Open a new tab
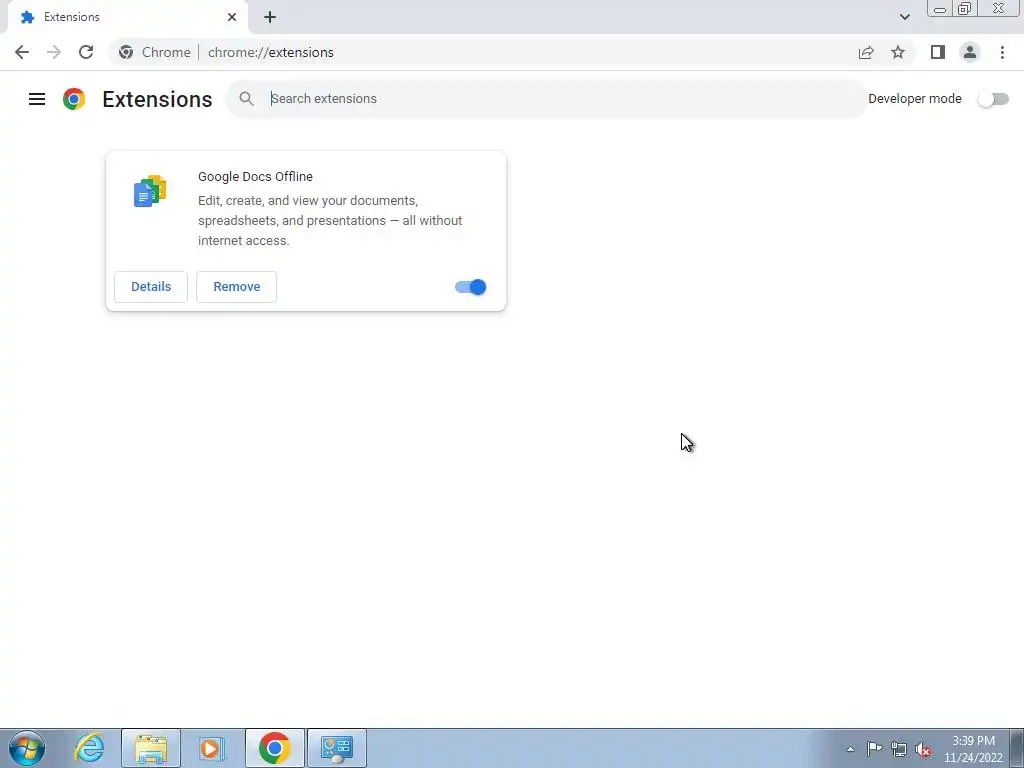This screenshot has width=1024, height=768. pyautogui.click(x=270, y=17)
